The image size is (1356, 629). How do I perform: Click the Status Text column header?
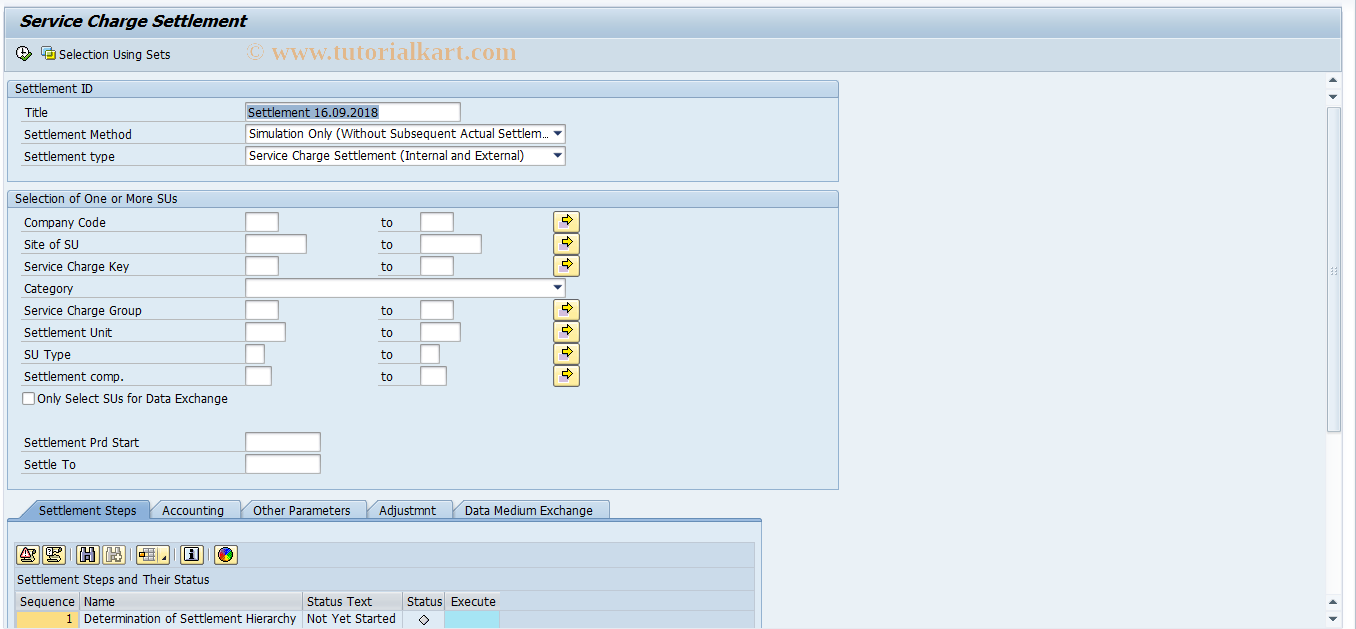353,601
